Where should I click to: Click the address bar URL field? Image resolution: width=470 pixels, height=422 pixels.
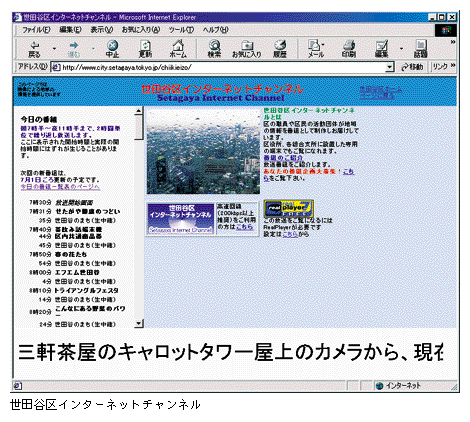coord(223,67)
